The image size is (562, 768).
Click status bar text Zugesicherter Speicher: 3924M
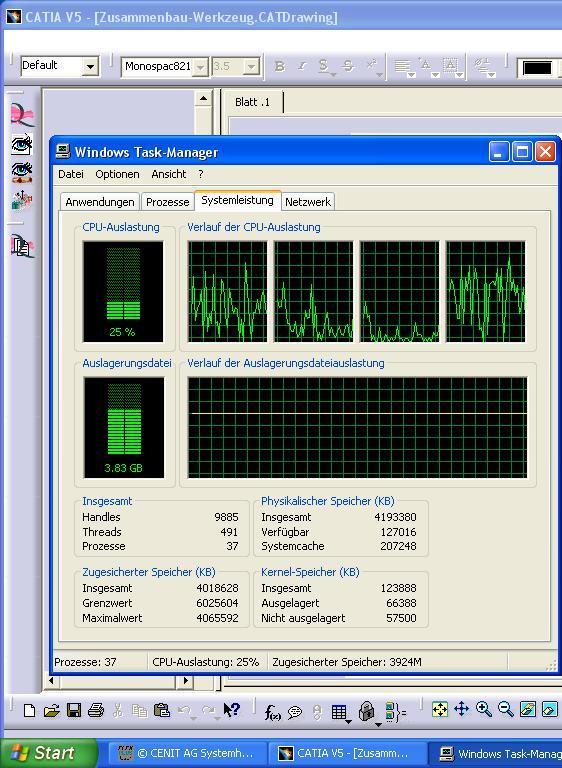[x=346, y=662]
